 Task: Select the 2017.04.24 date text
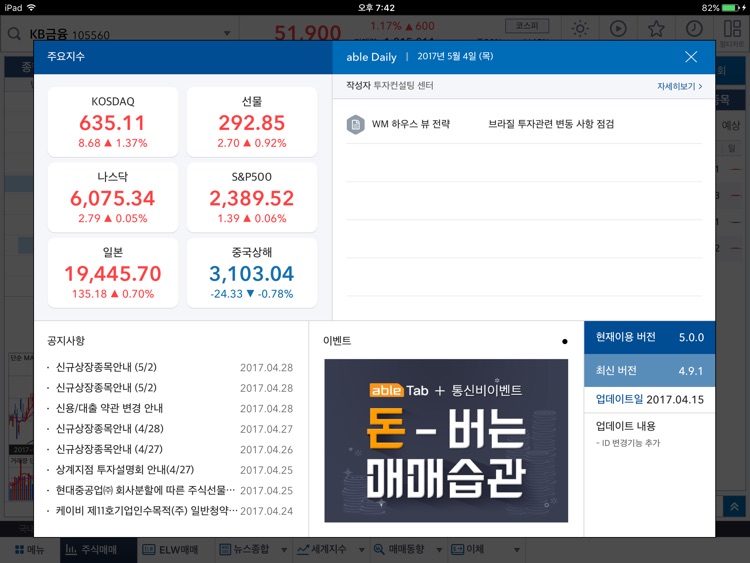(266, 511)
